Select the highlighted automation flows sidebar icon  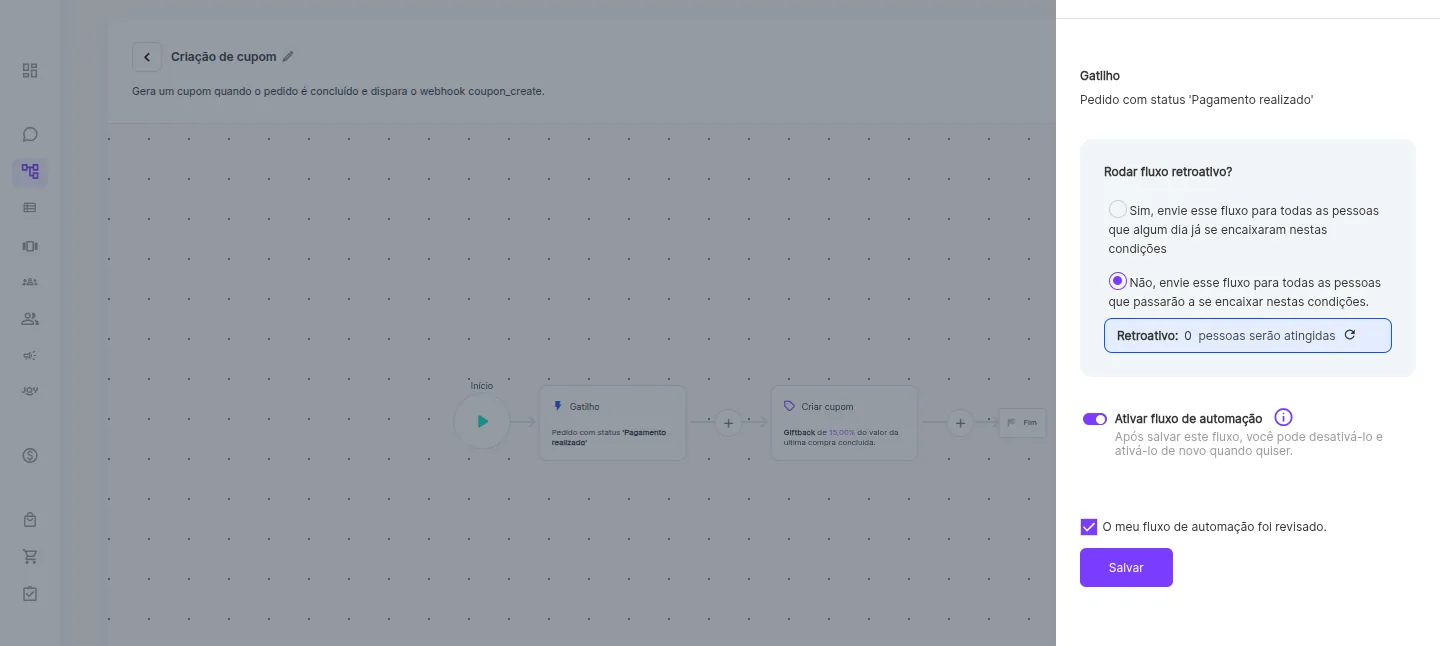[x=30, y=171]
